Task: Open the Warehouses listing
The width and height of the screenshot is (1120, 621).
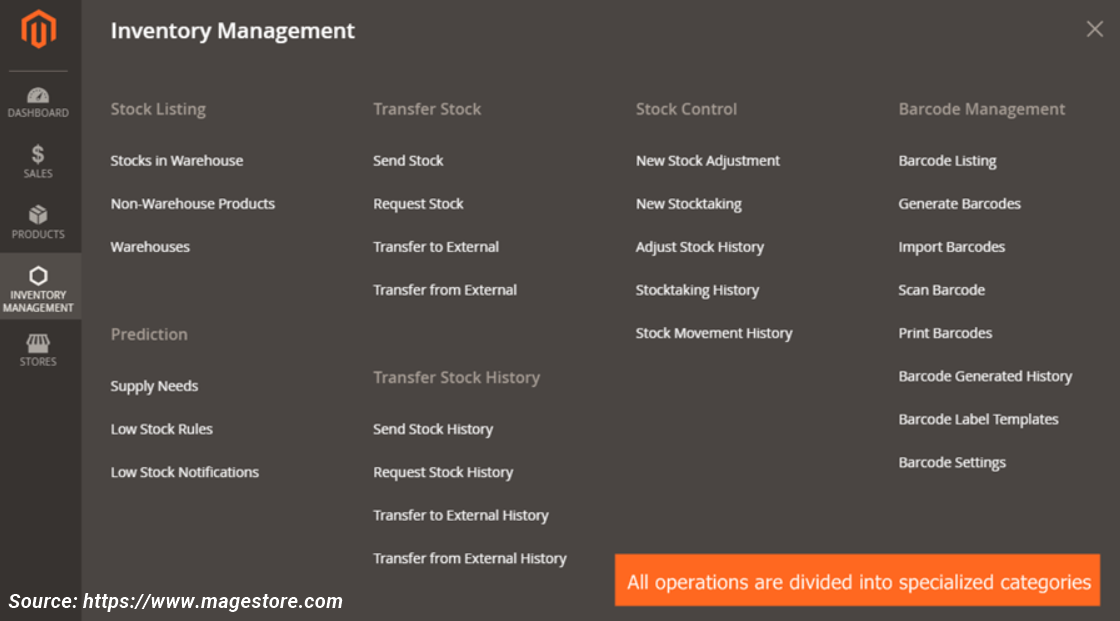Action: (150, 247)
